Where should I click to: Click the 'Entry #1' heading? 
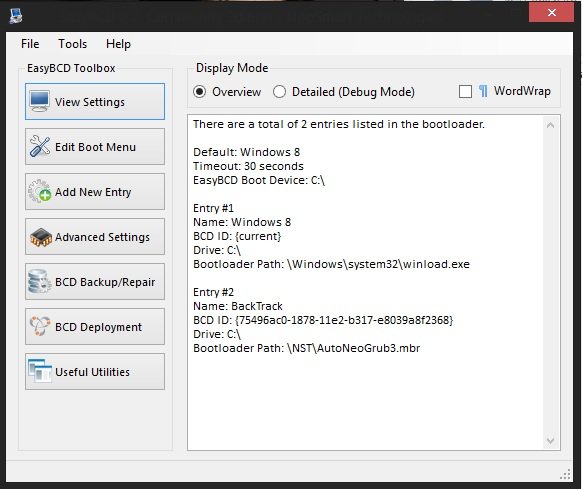(213, 208)
